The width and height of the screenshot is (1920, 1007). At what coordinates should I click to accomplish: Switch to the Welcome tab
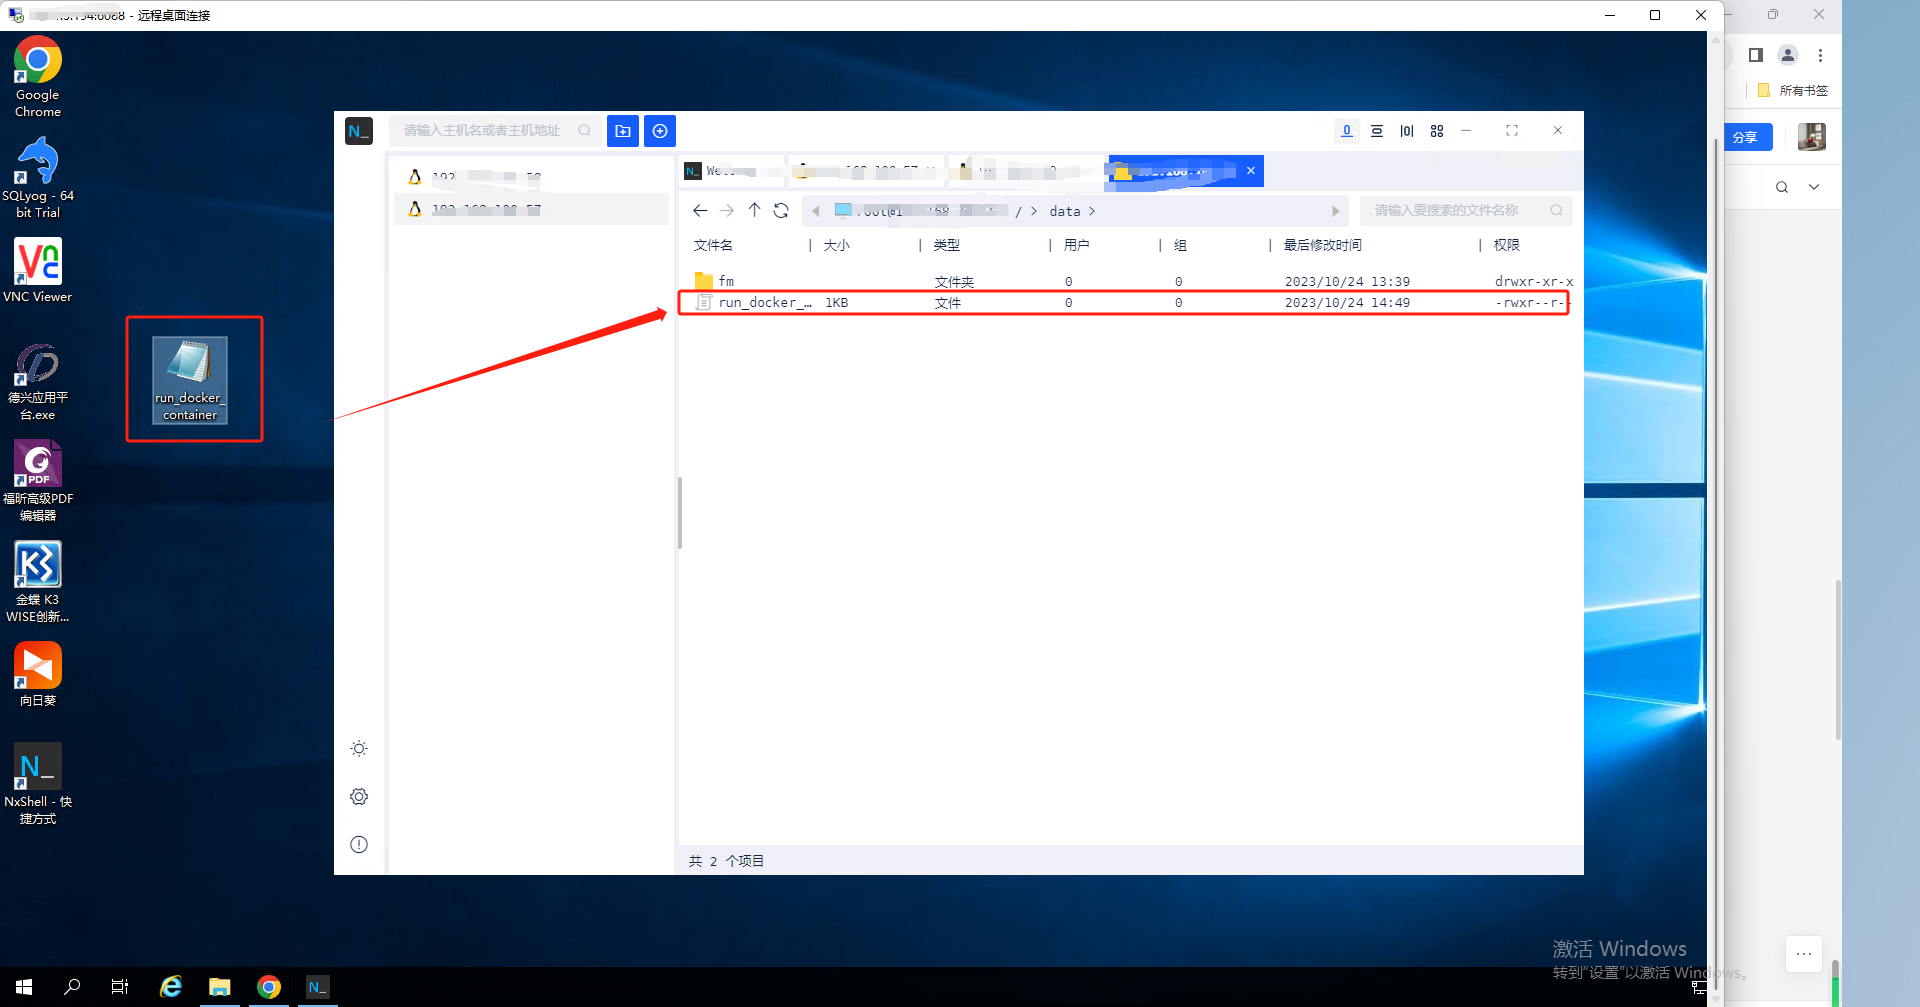point(732,171)
